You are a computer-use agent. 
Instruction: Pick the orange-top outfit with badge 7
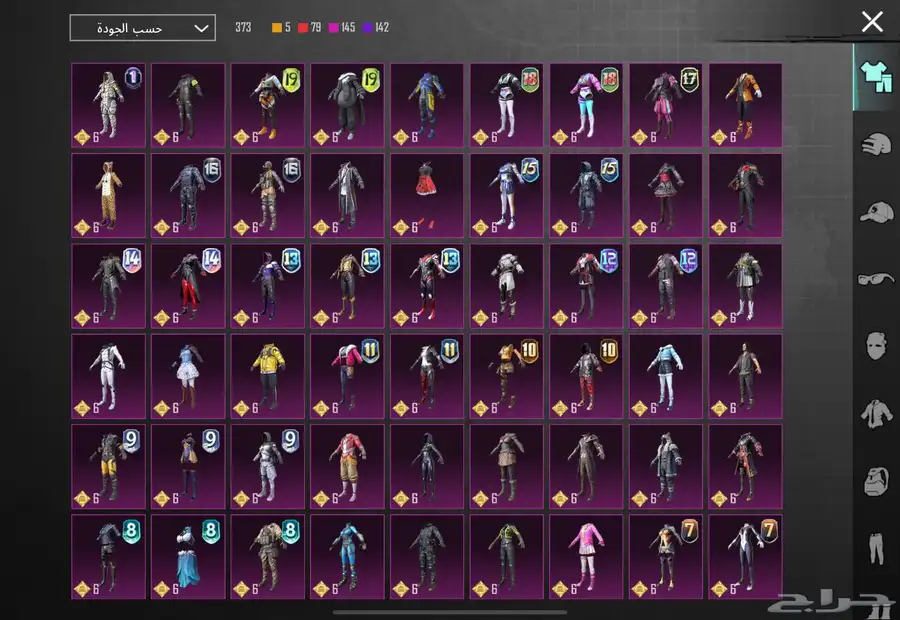click(x=666, y=557)
